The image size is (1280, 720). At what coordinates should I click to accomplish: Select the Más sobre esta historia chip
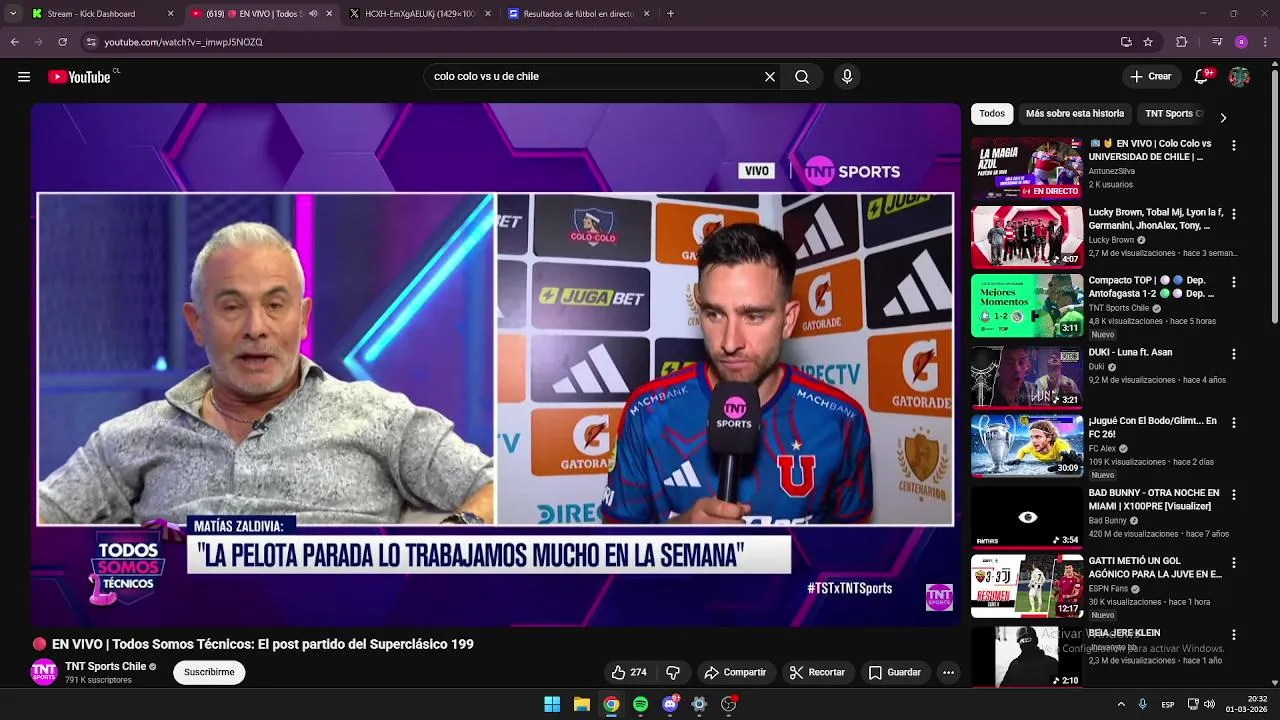[1075, 114]
